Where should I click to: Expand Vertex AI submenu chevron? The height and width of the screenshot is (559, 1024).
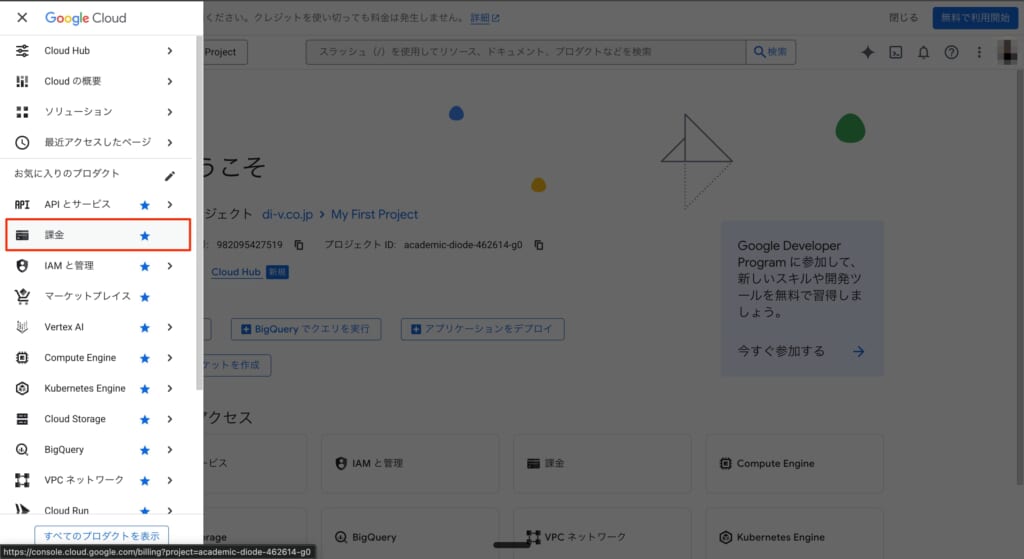pos(170,327)
